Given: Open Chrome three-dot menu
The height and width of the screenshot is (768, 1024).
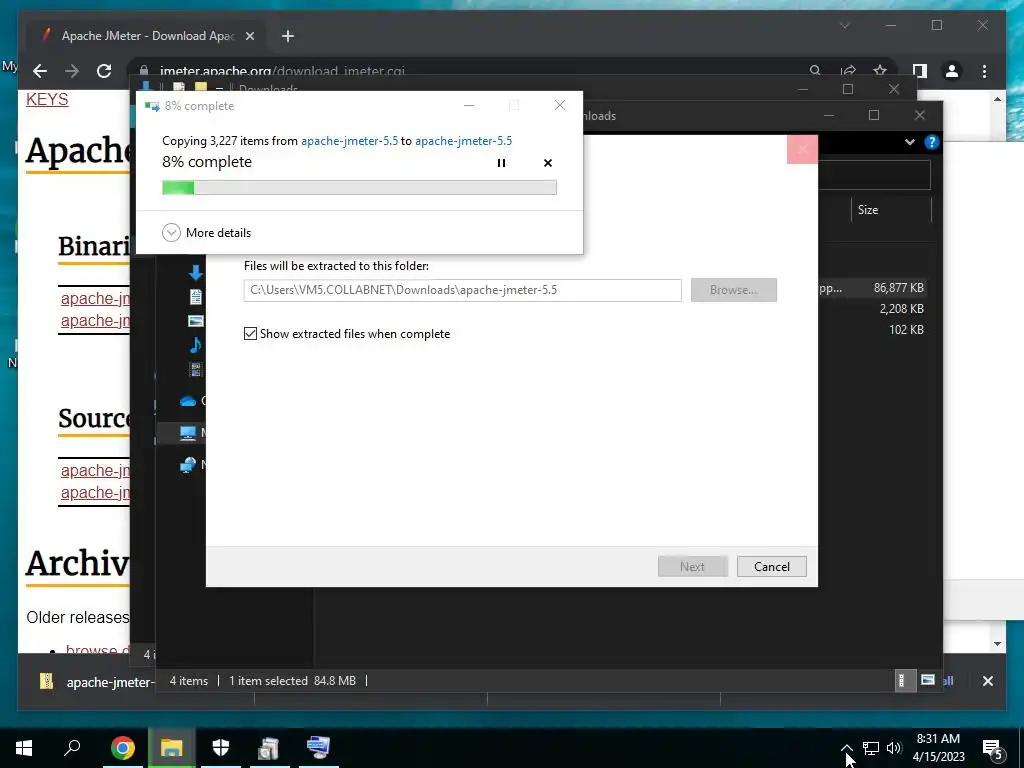Looking at the screenshot, I should (984, 71).
